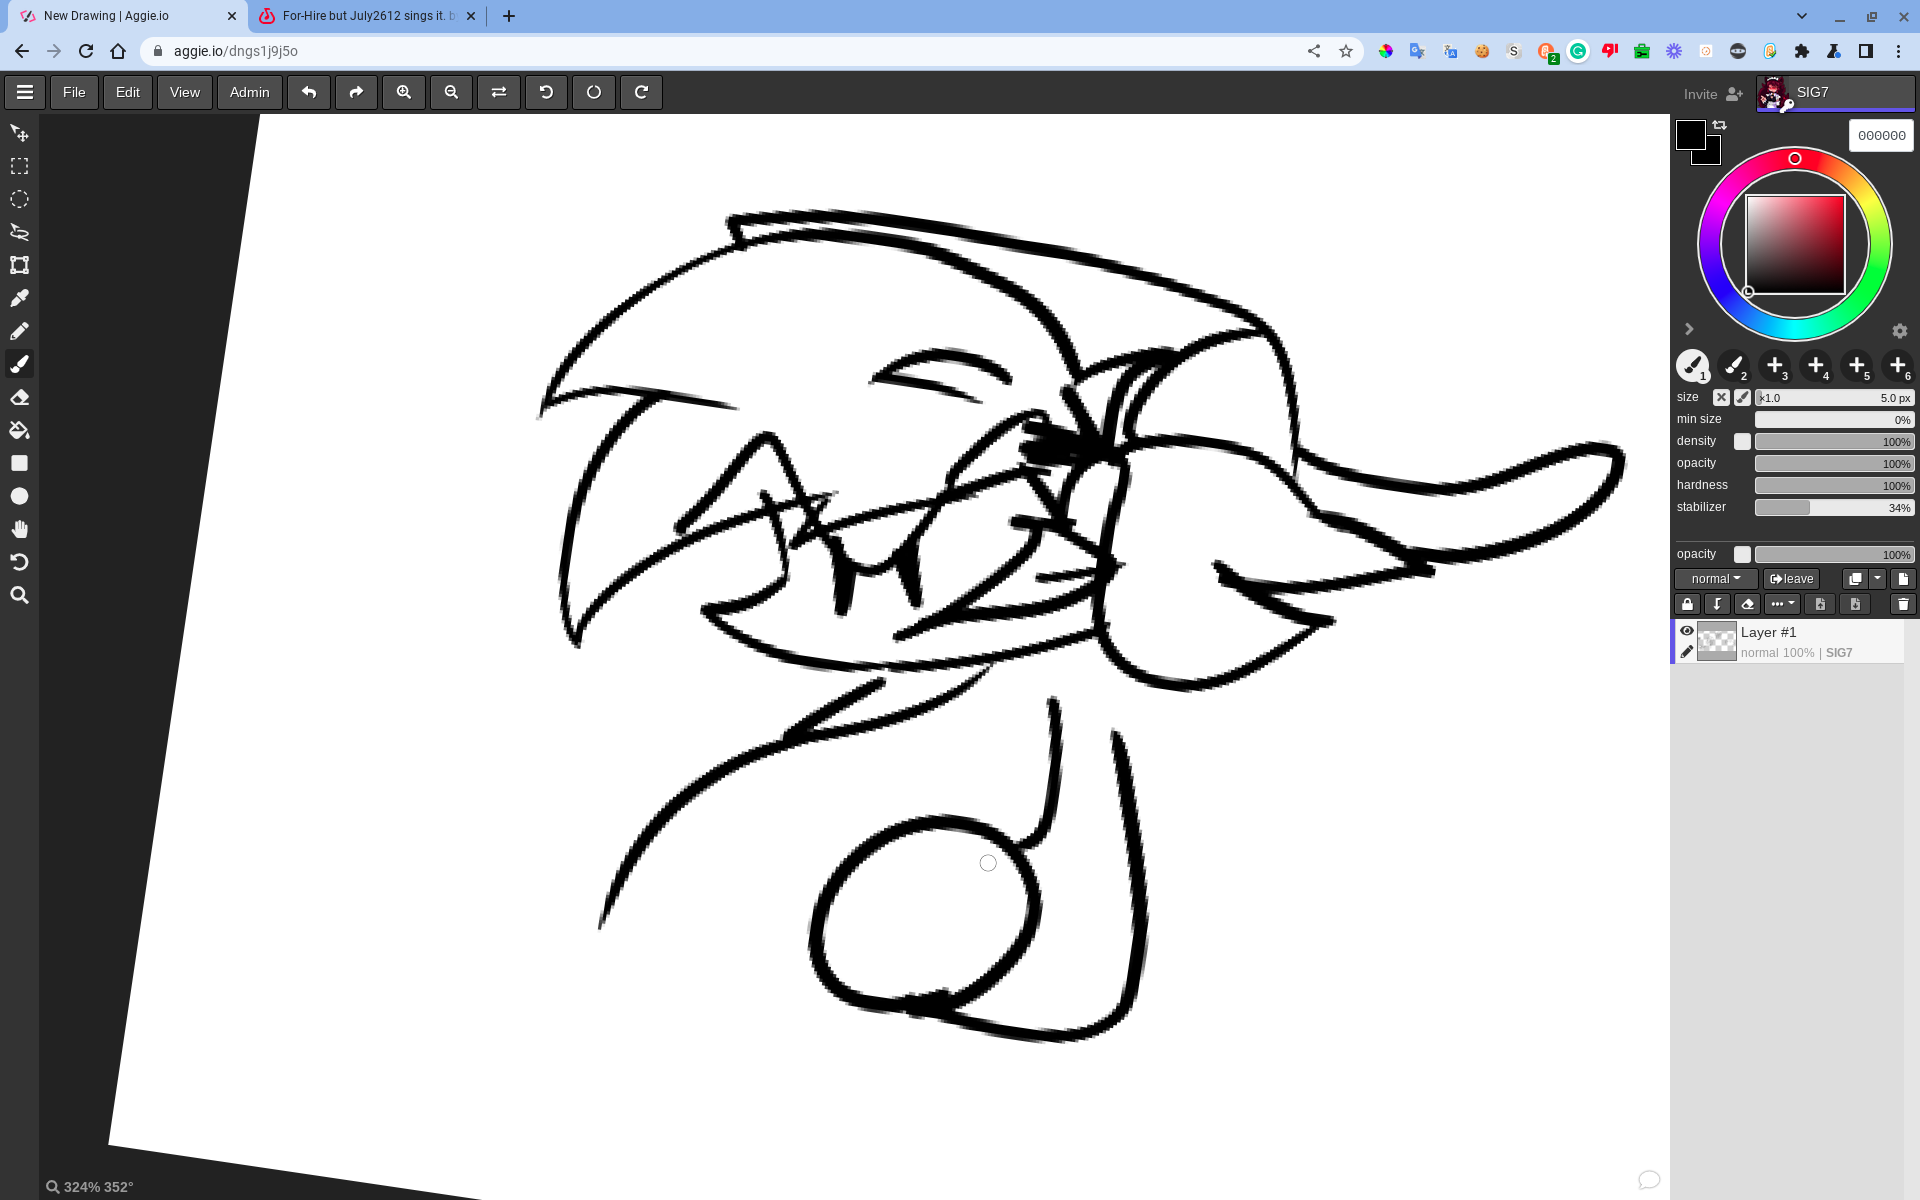Toggle layer lock button
The width and height of the screenshot is (1920, 1200).
pos(1688,604)
